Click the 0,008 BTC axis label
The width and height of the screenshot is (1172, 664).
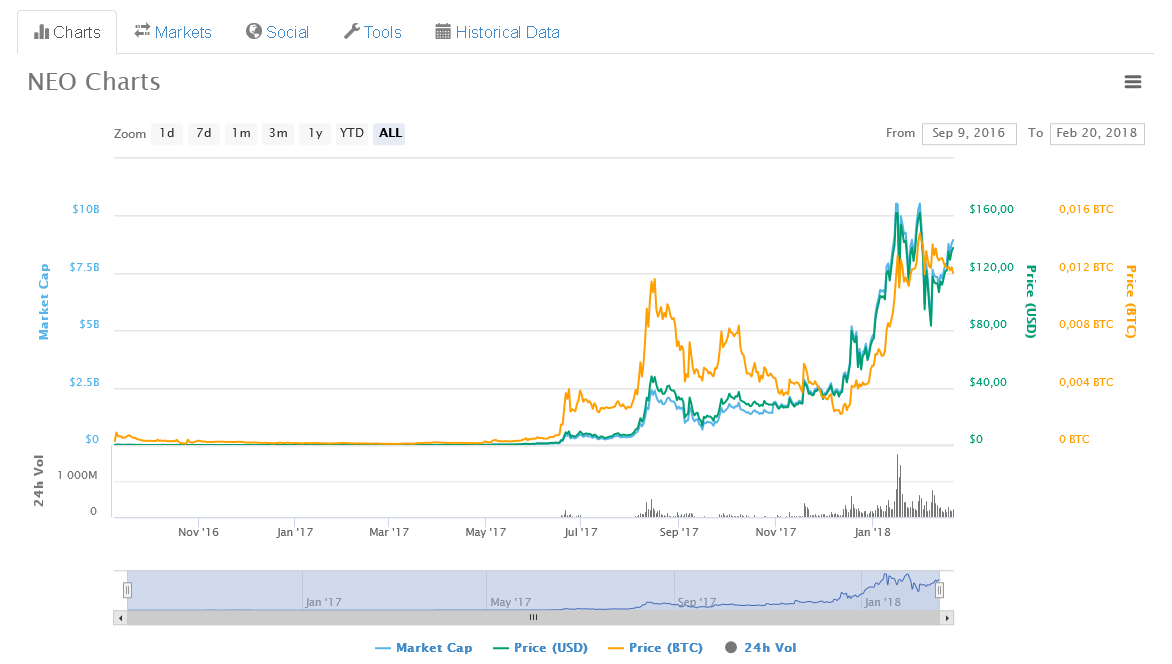coord(1086,325)
